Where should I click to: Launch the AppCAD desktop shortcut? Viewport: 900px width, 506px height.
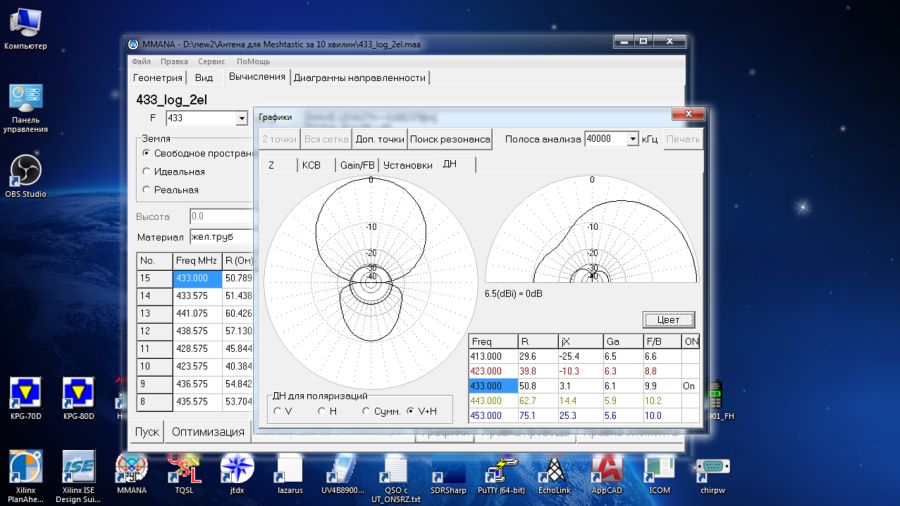[x=608, y=470]
